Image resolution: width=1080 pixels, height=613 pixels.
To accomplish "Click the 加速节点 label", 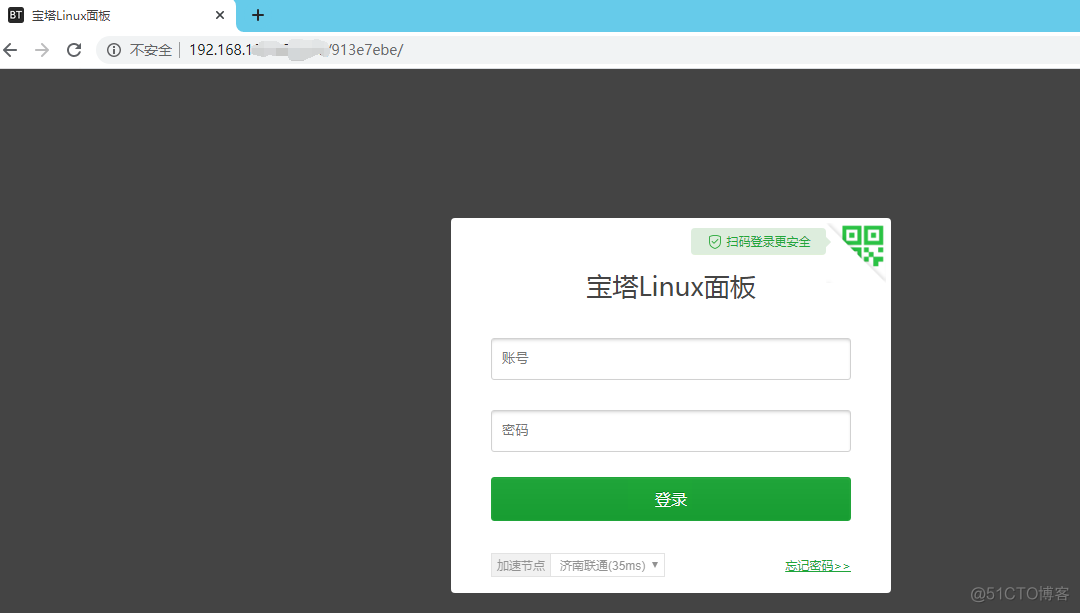I will coord(520,564).
